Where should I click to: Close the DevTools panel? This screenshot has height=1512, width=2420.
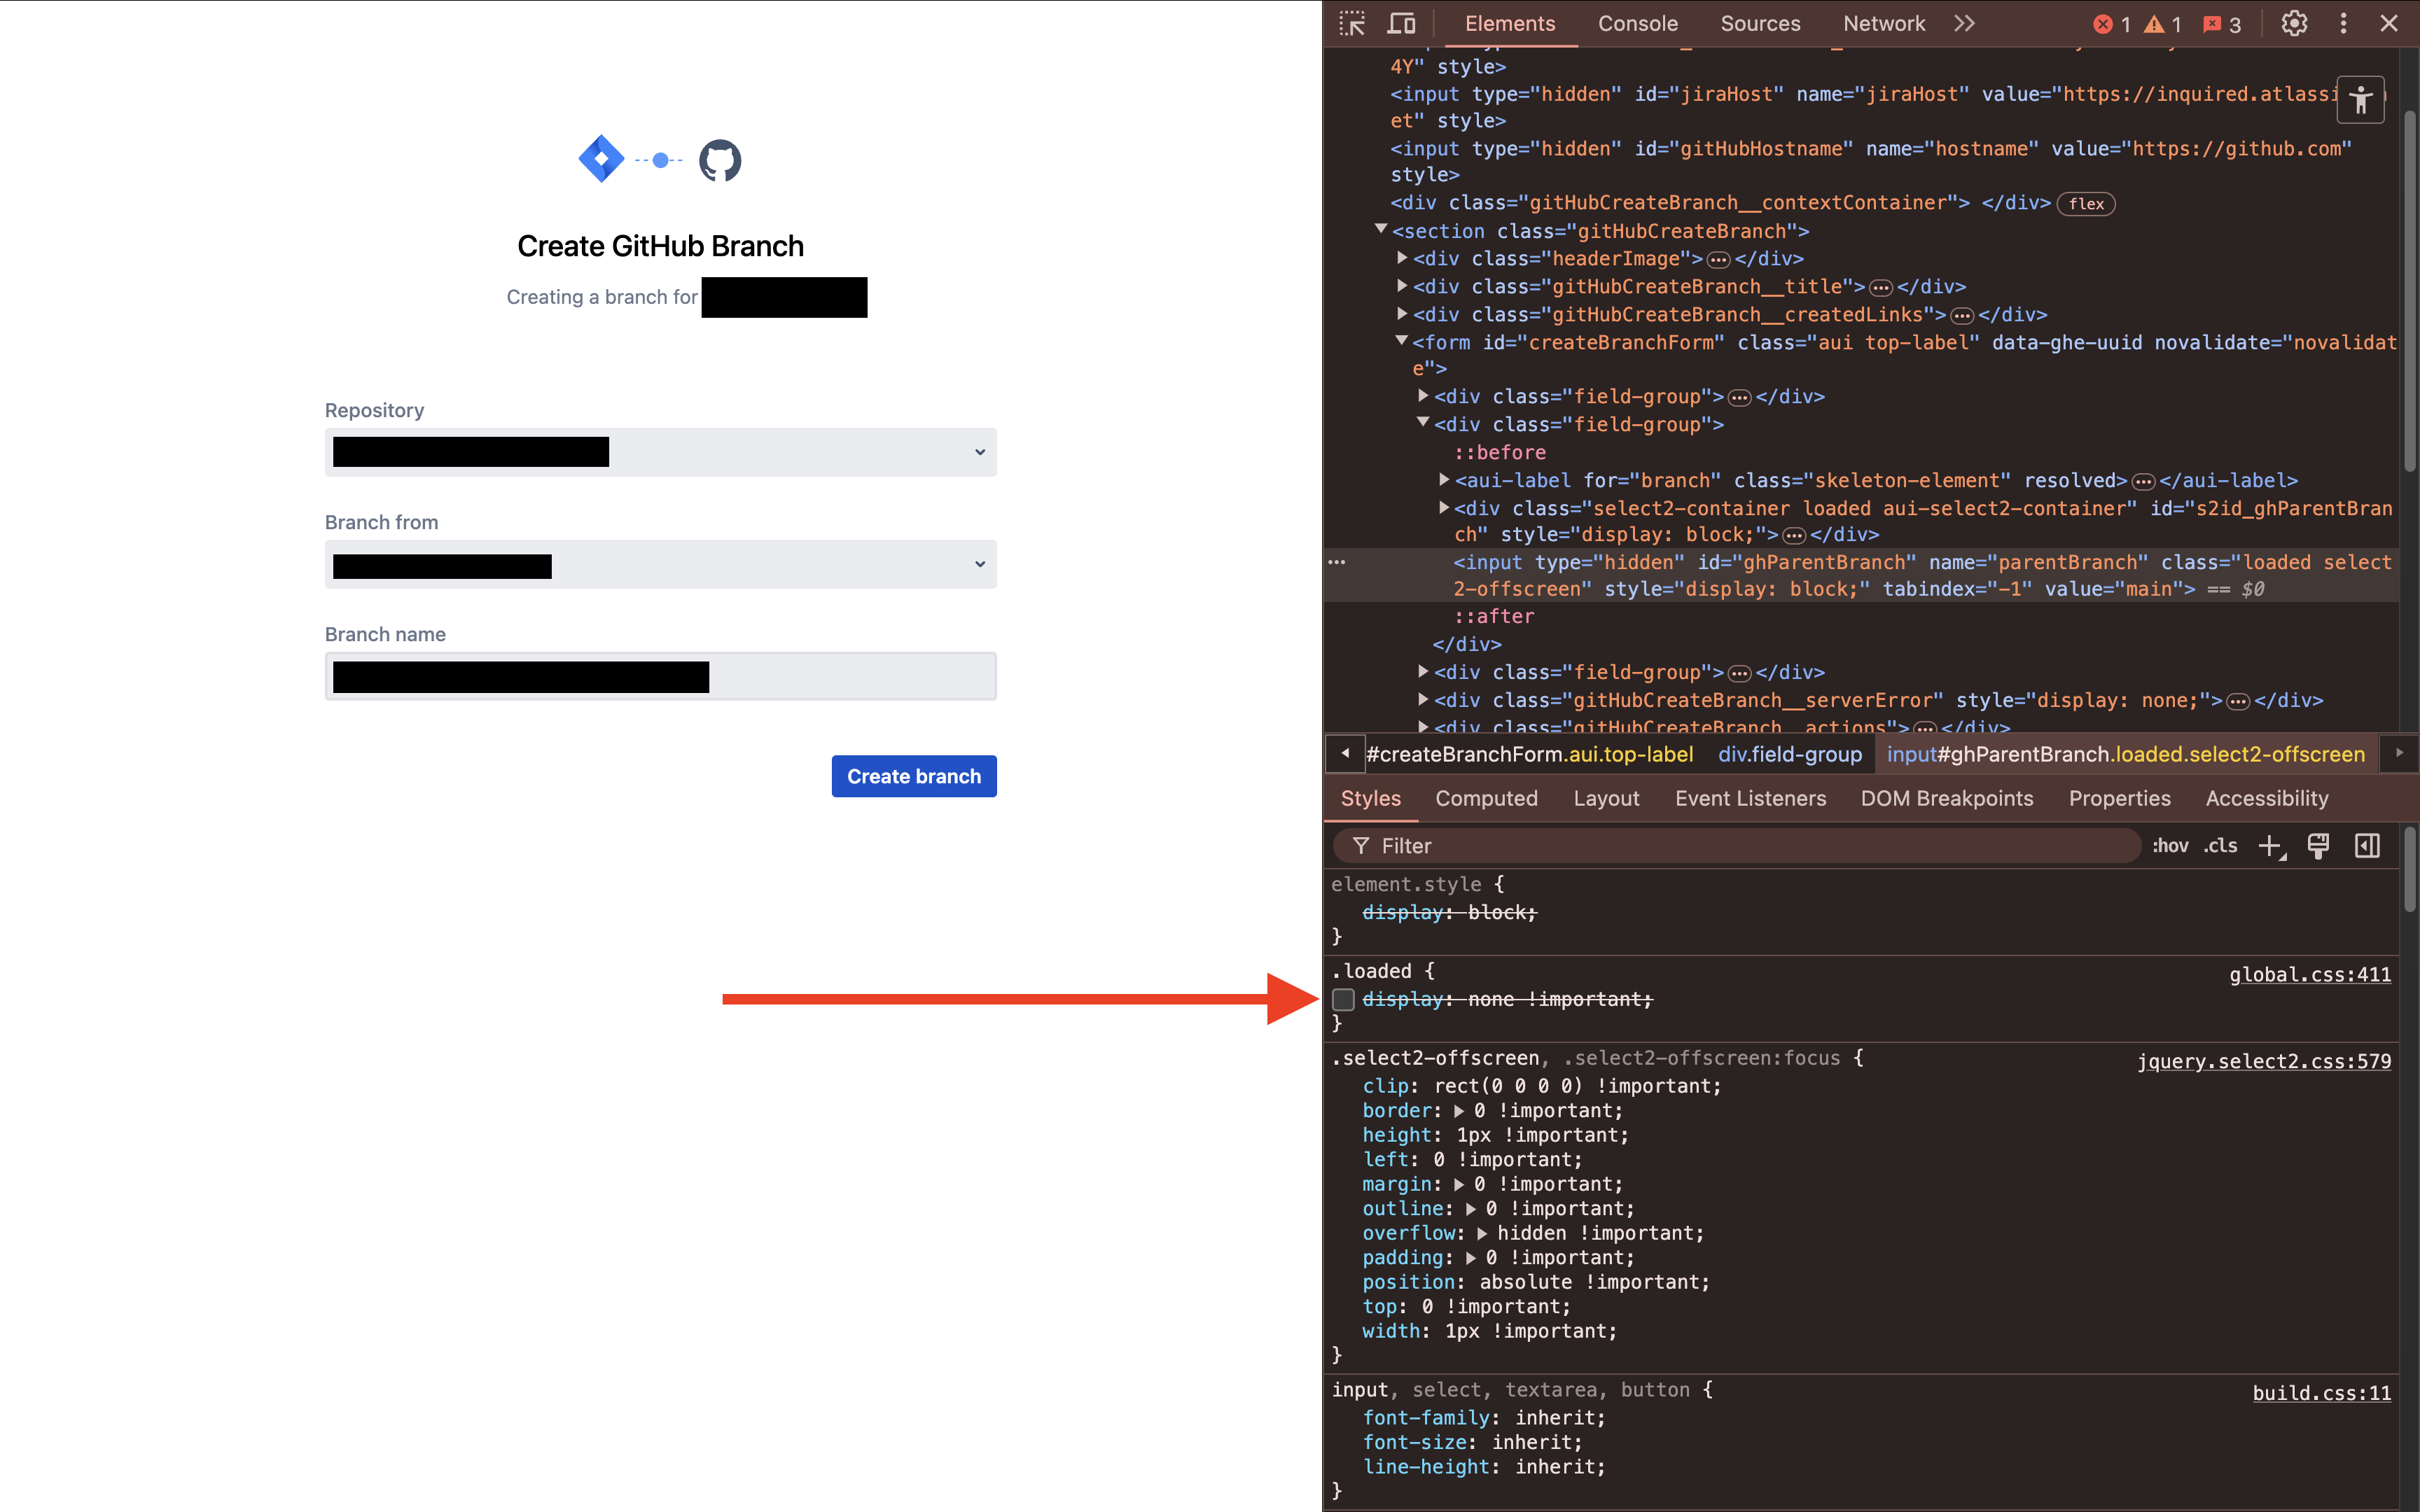click(x=2389, y=23)
